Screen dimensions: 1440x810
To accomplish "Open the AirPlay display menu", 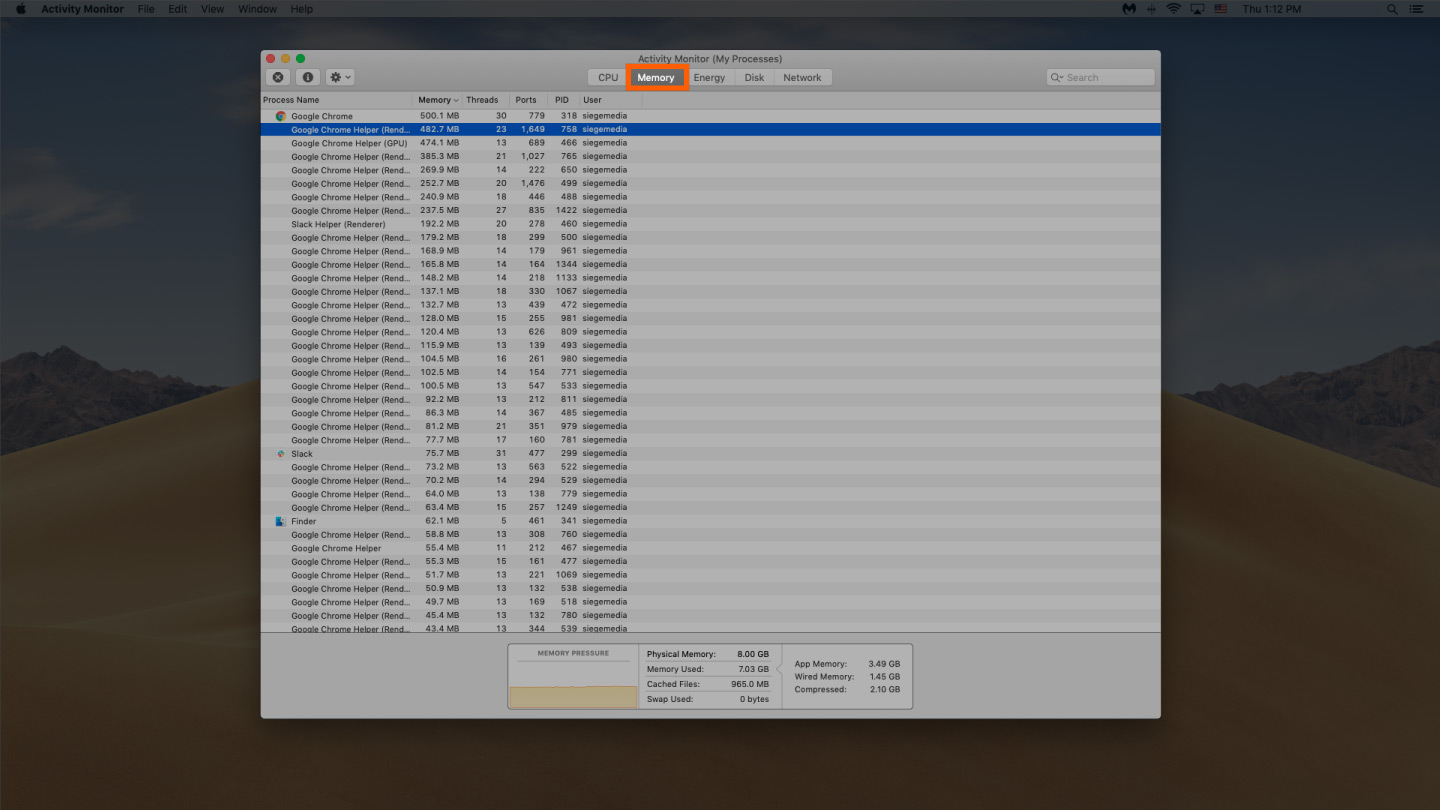I will click(x=1197, y=9).
